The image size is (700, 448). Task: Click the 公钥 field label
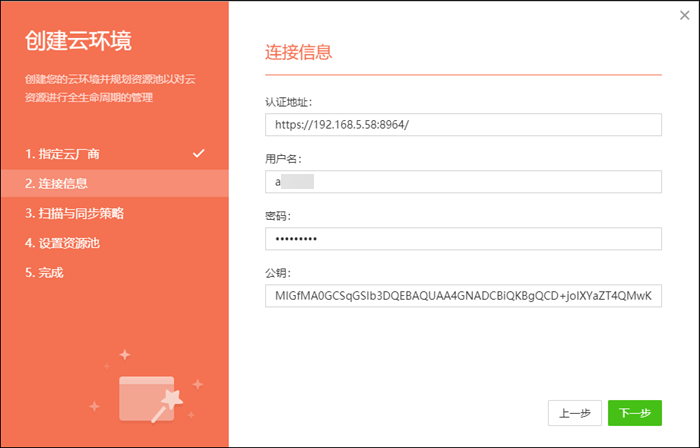(x=277, y=272)
